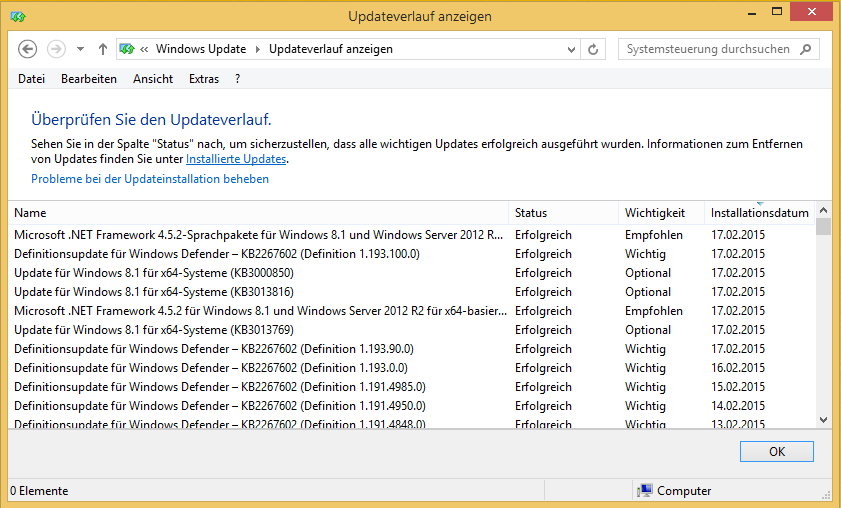The height and width of the screenshot is (508, 841).
Task: Click the scrollbar down arrow of the list
Action: [824, 420]
